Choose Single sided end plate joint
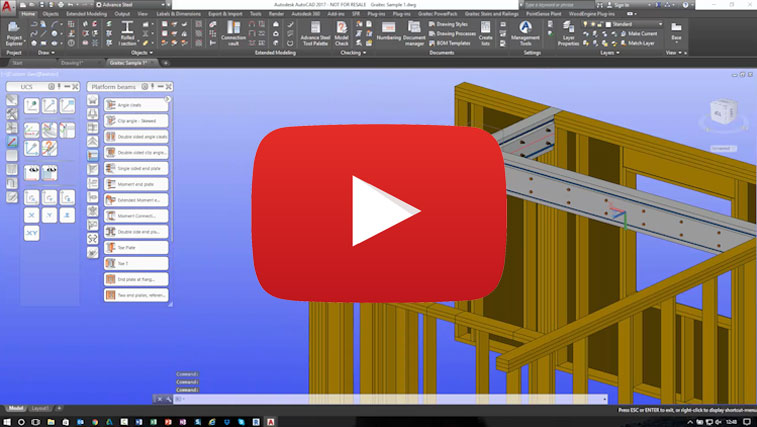The image size is (757, 427). coord(136,168)
